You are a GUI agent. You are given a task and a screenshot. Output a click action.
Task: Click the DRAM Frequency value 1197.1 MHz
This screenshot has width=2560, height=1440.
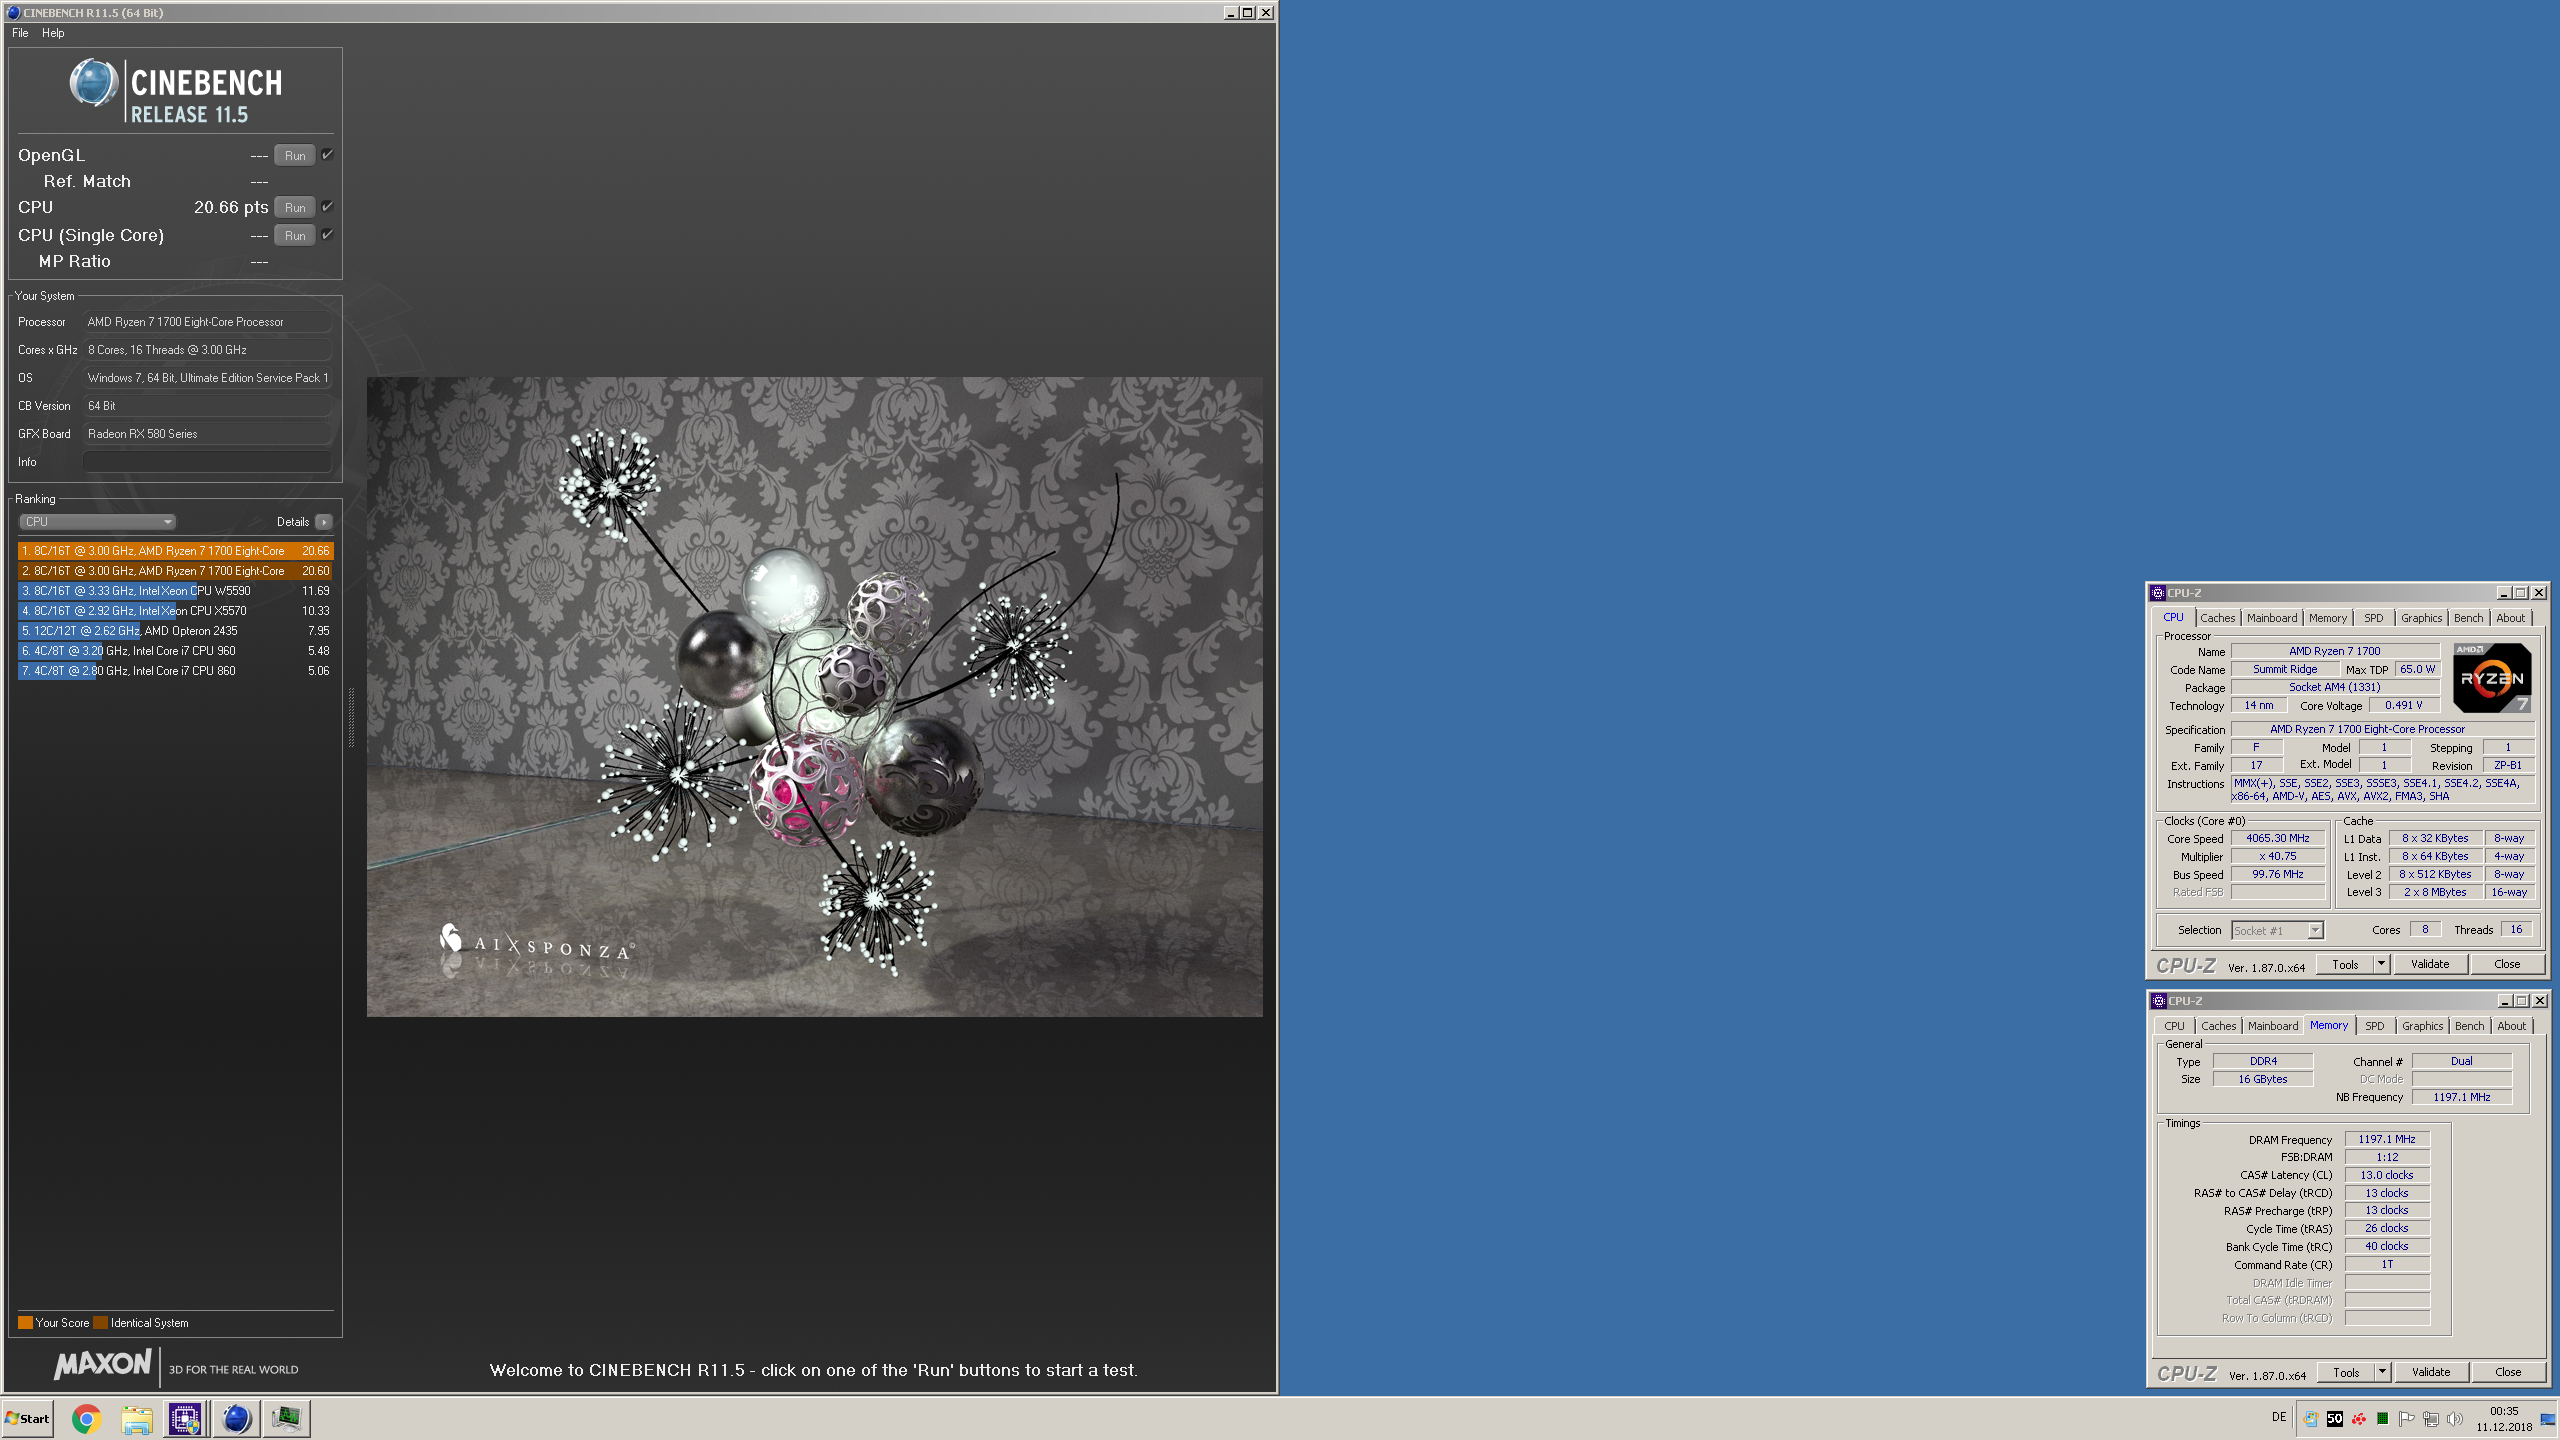pos(2386,1139)
